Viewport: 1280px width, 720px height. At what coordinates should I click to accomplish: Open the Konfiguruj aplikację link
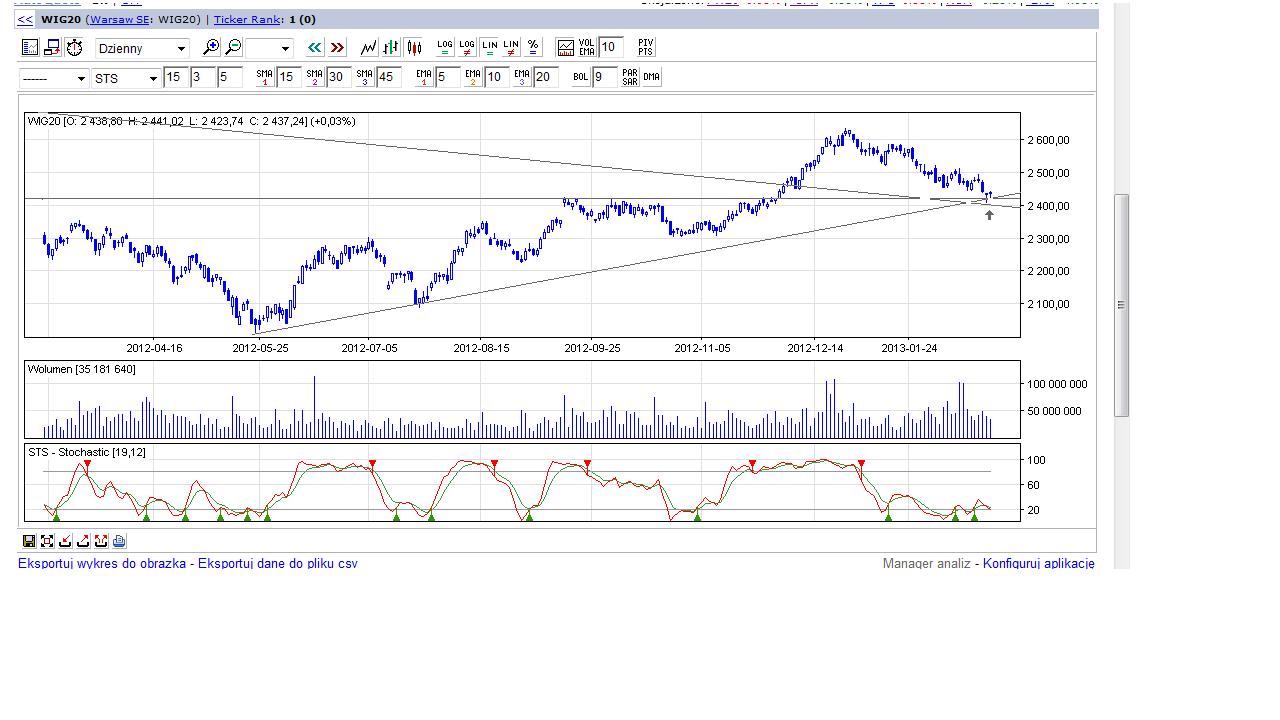(x=1038, y=564)
